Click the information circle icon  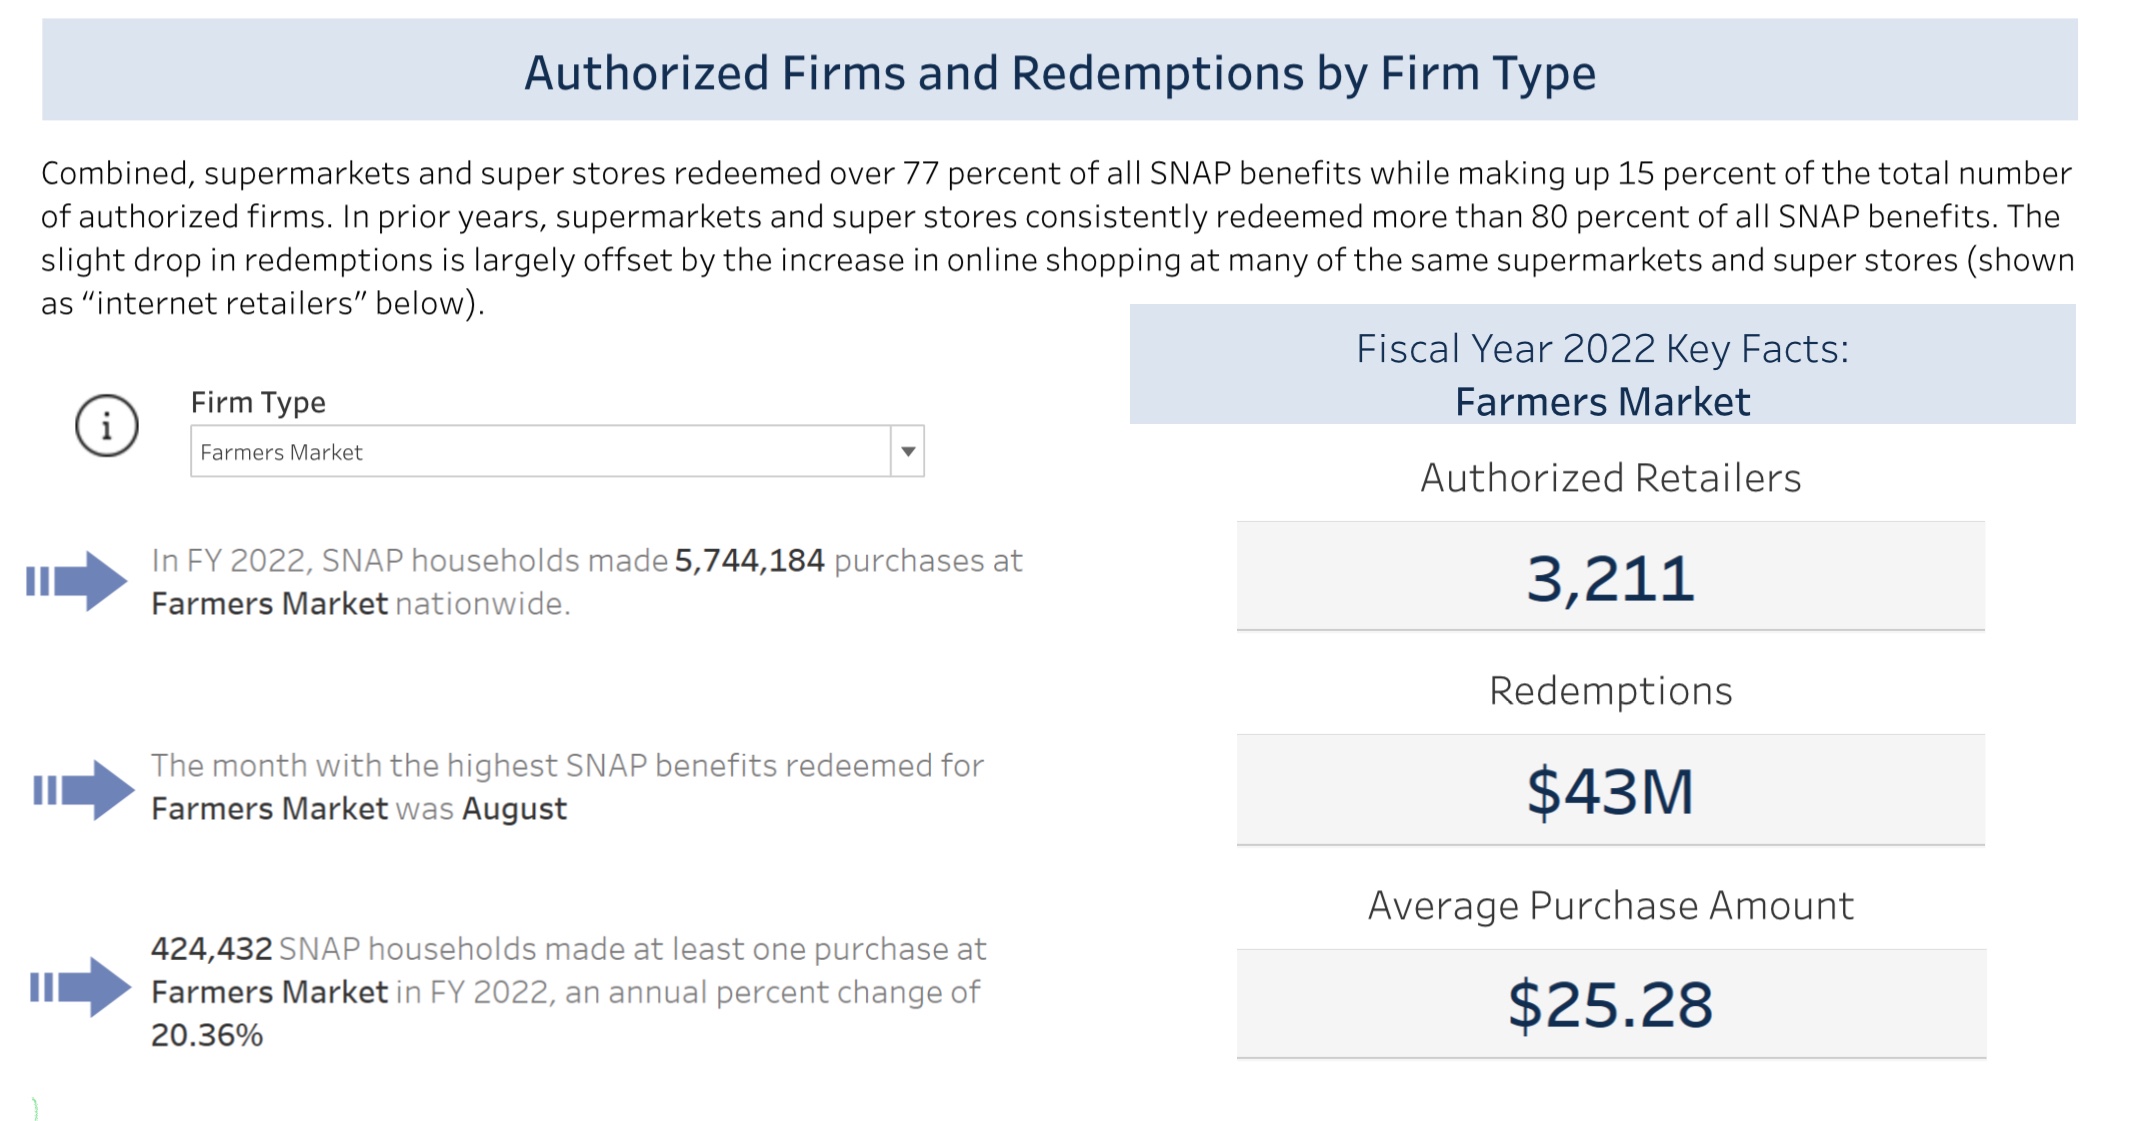coord(107,426)
